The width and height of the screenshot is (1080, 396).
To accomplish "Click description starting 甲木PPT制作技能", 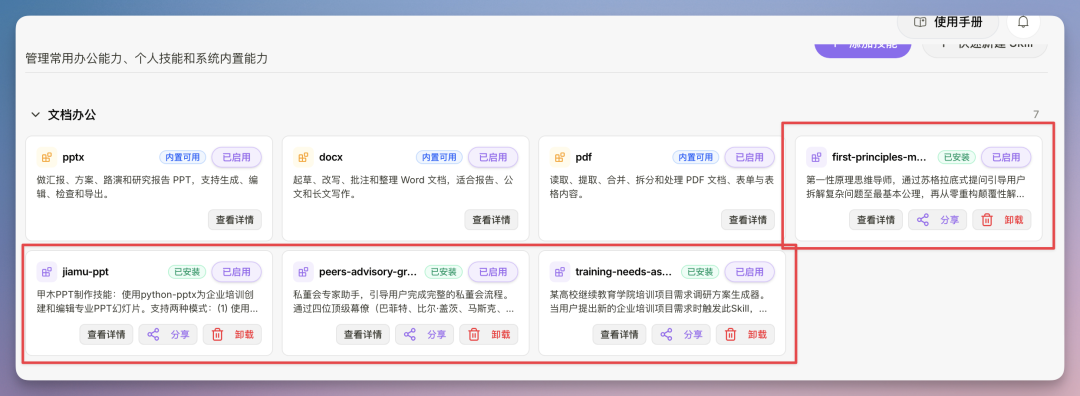I will 148,301.
